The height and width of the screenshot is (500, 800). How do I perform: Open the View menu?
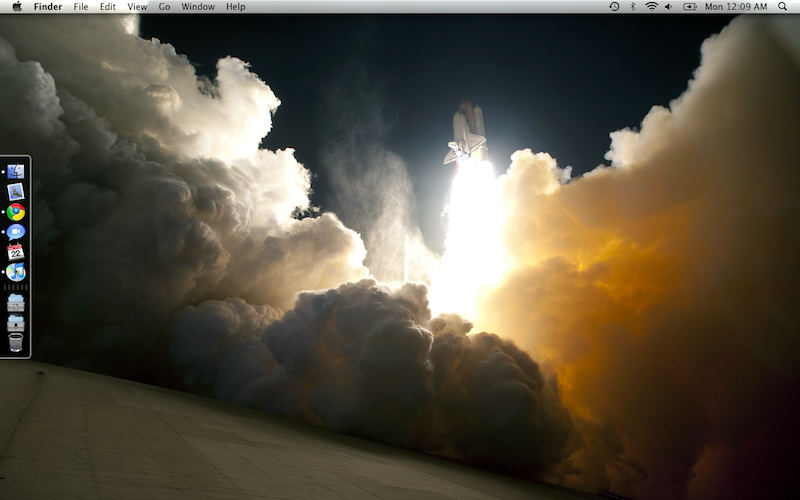coord(137,7)
